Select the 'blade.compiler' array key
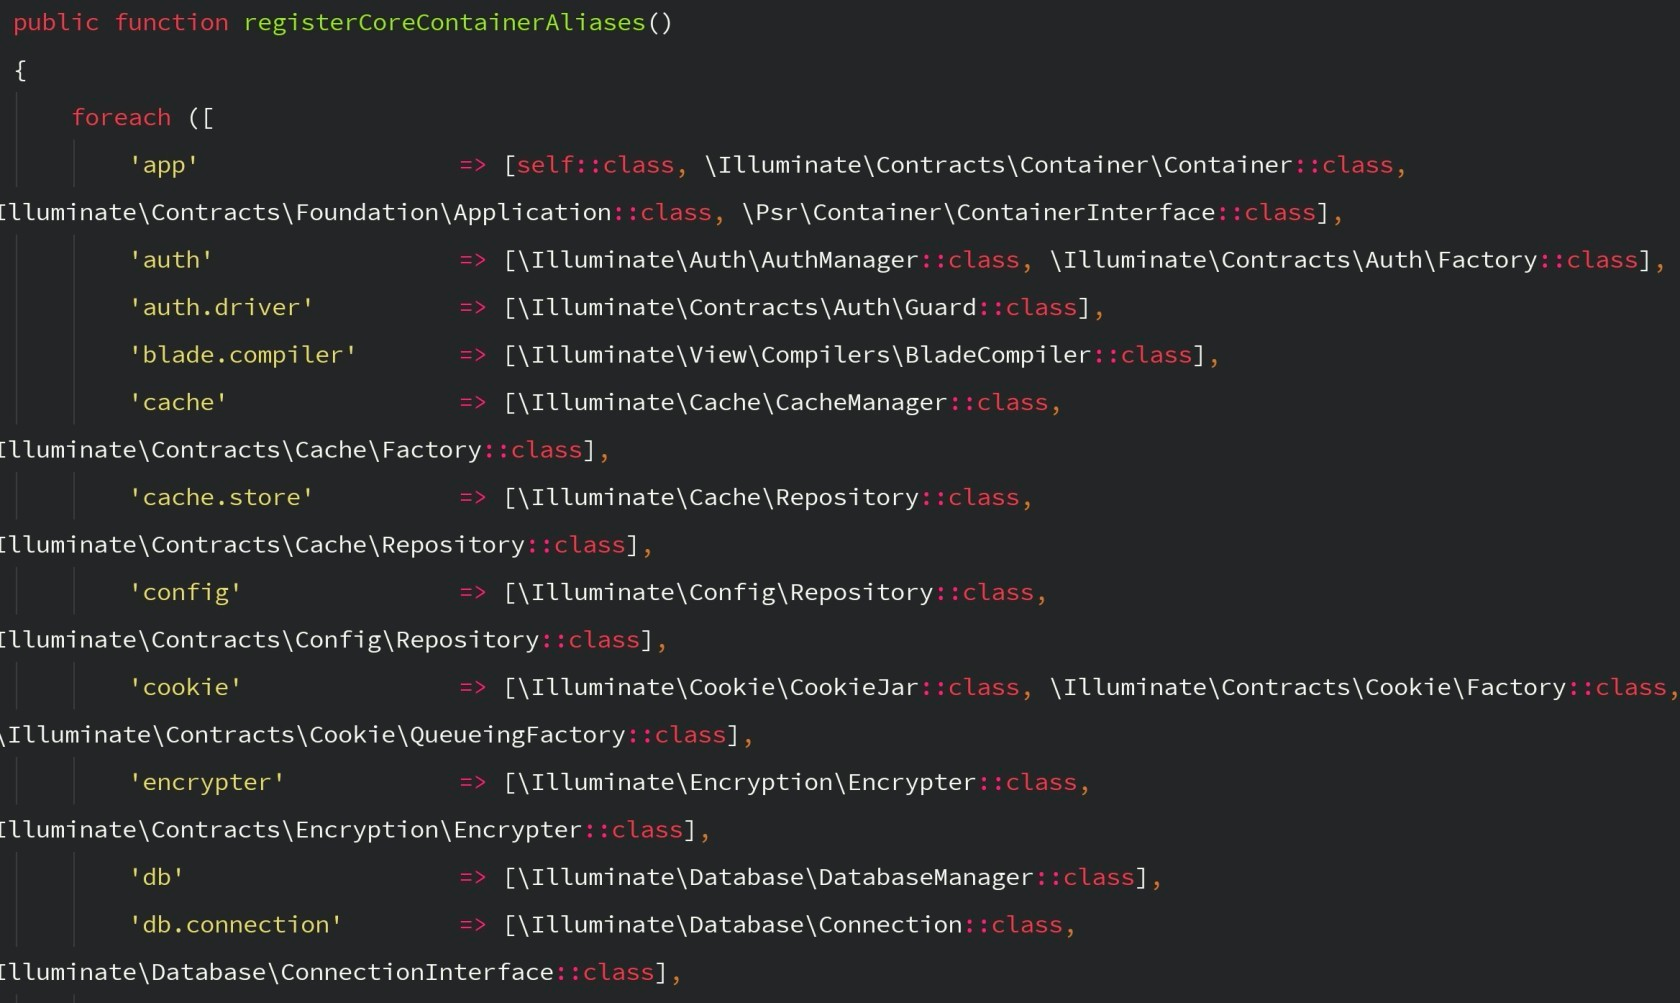1680x1003 pixels. 243,355
